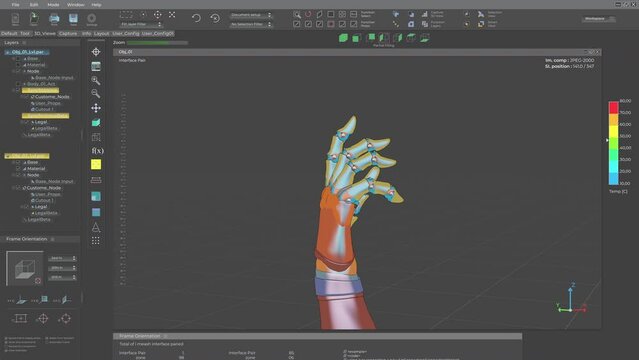Click the second green cube view icon
The height and width of the screenshot is (360, 639).
(357, 38)
